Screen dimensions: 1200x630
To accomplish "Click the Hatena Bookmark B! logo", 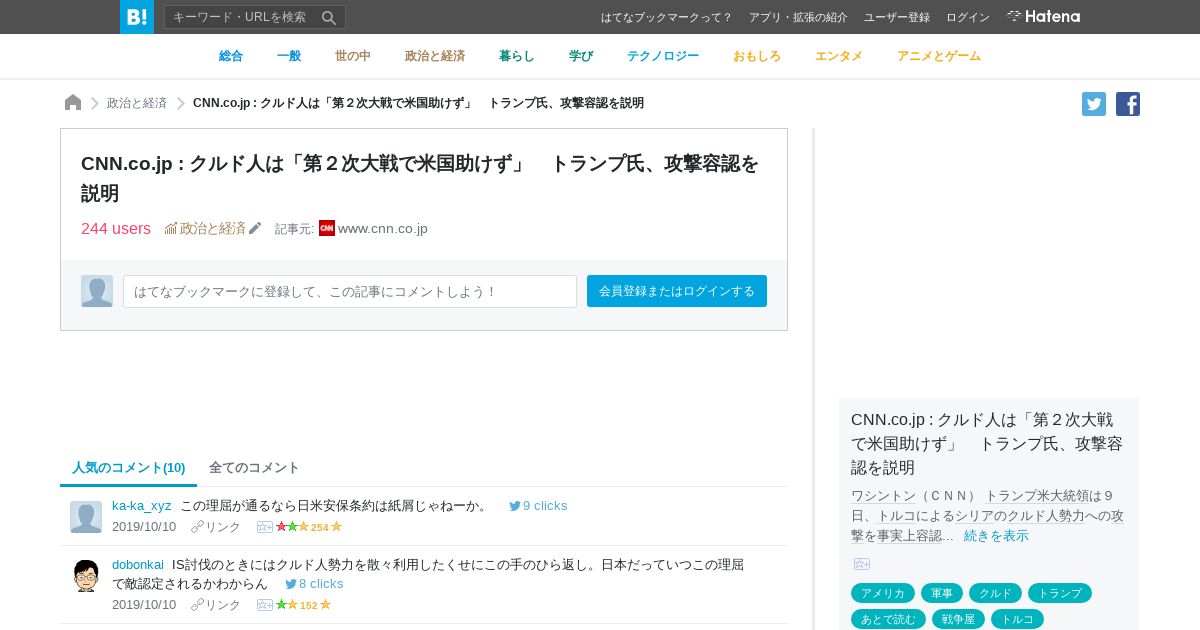I will pyautogui.click(x=137, y=17).
